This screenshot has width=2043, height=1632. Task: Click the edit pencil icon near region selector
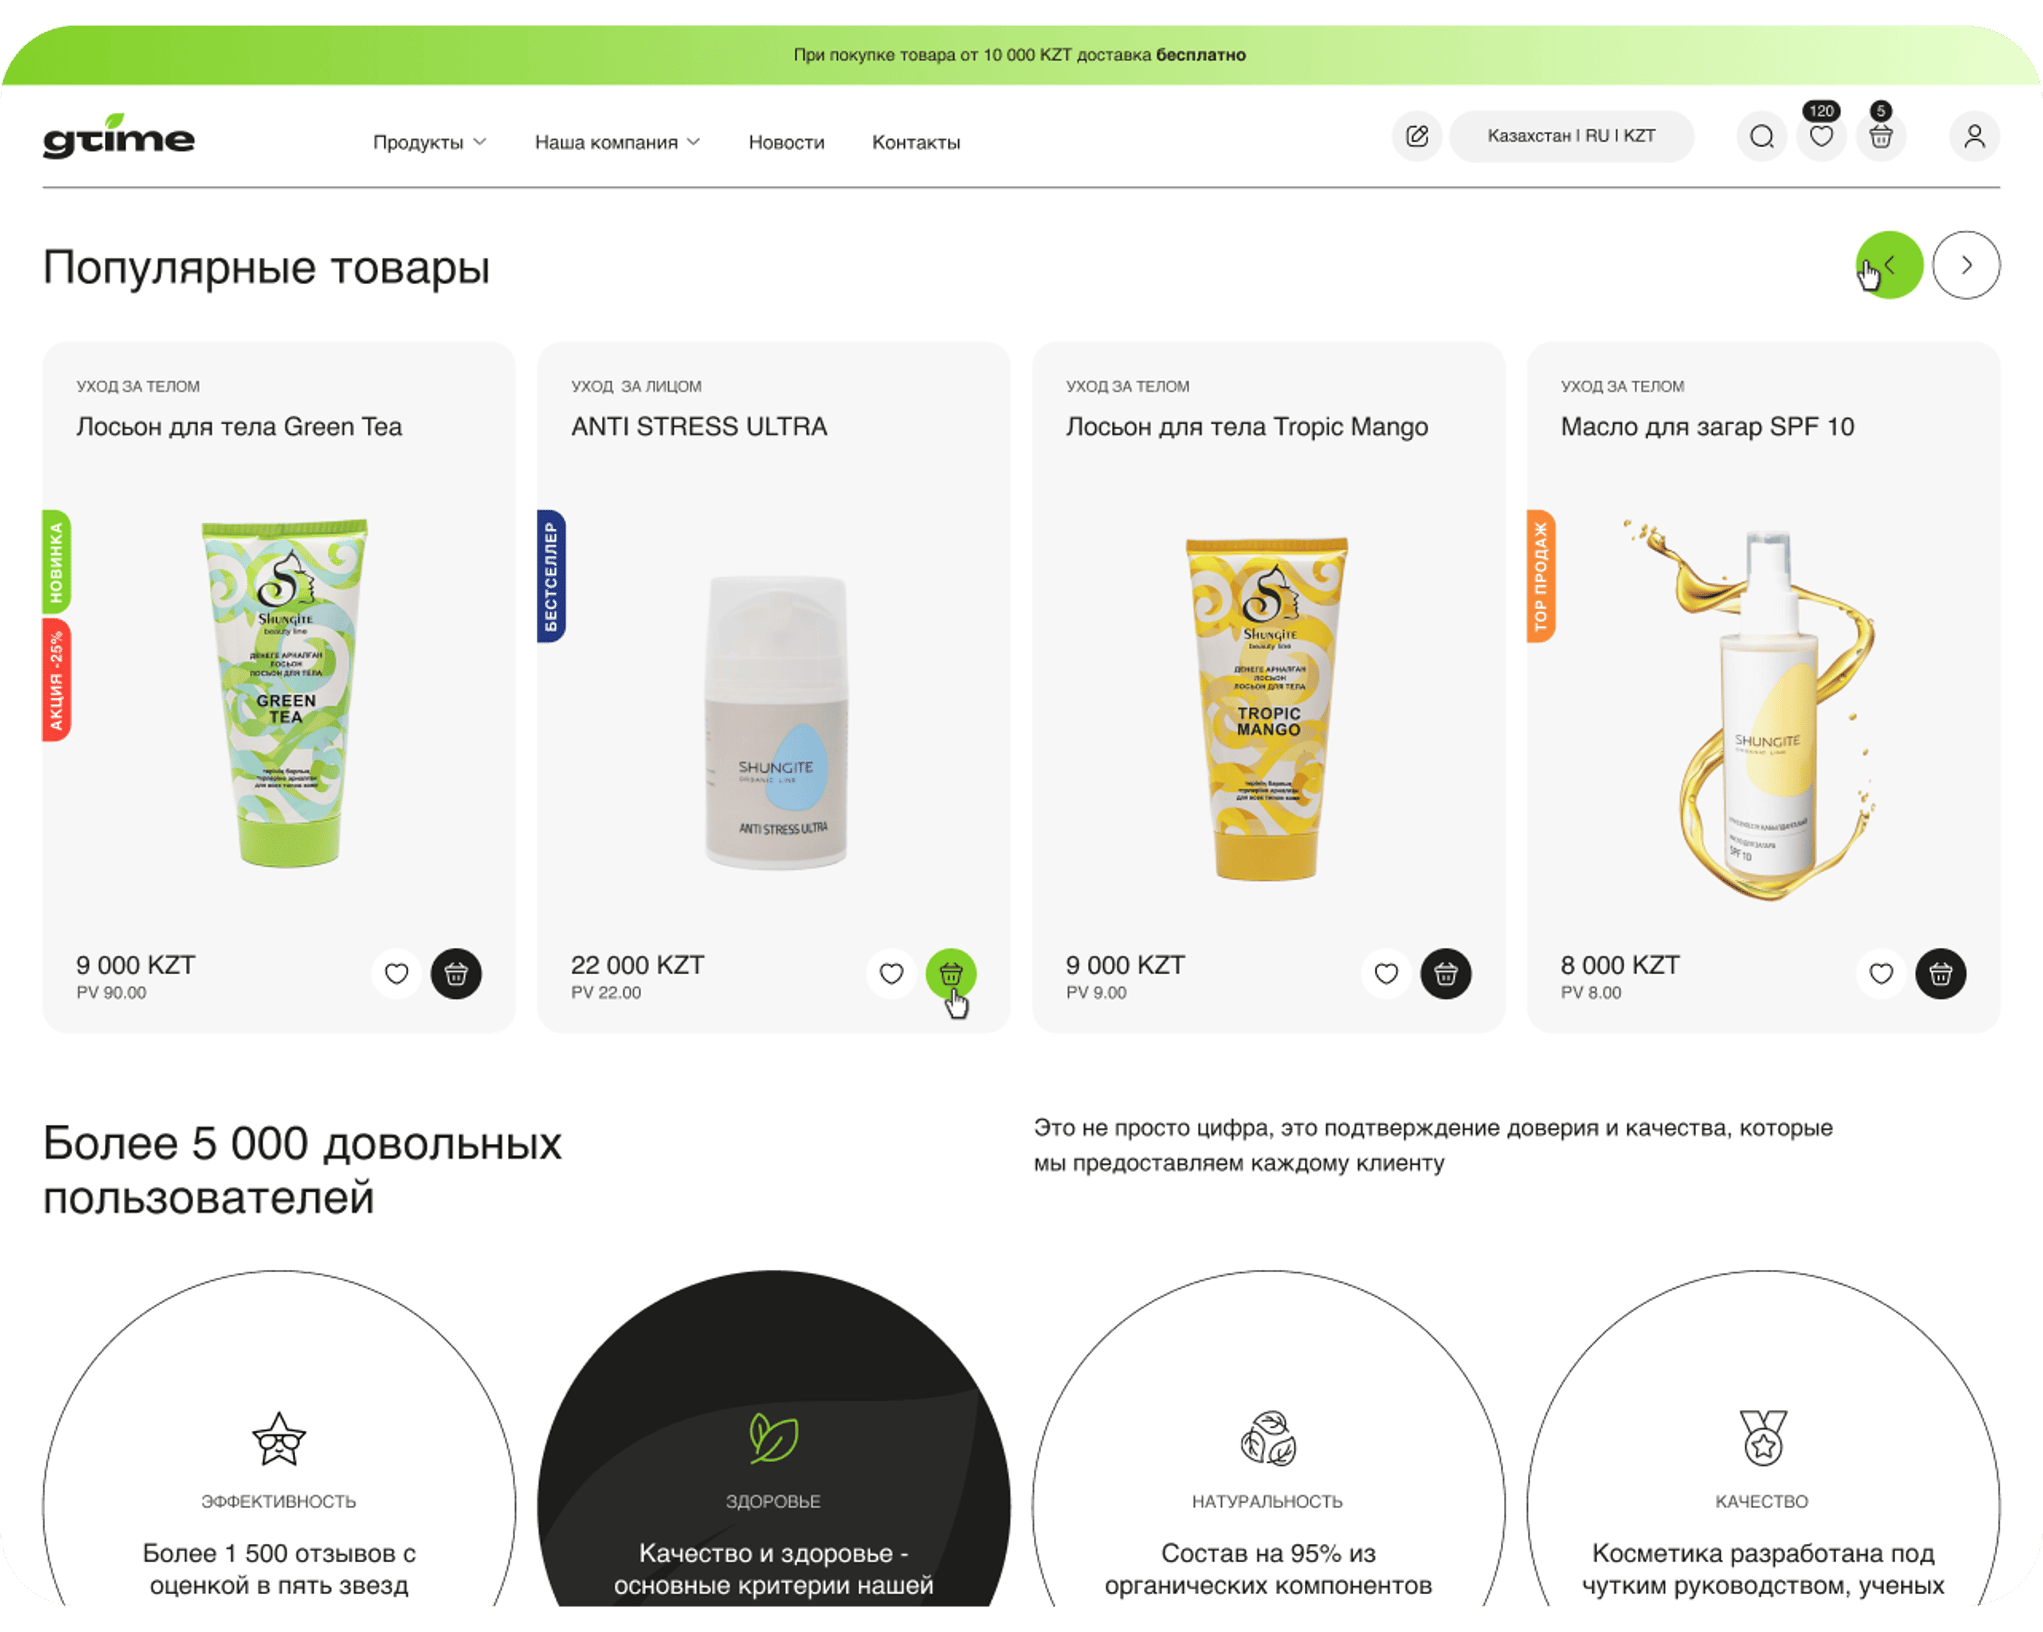click(x=1416, y=136)
